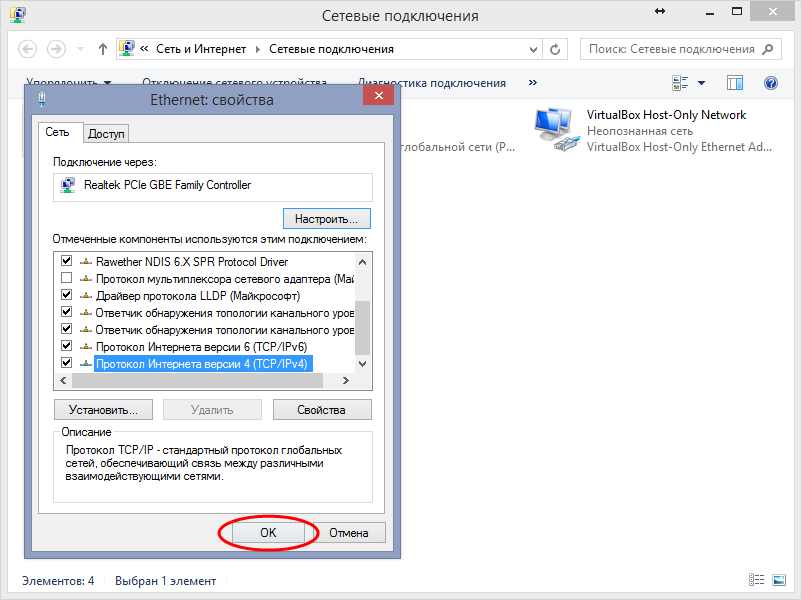Open the Network Connections window system menu icon
Viewport: 802px width, 600px height.
pos(18,15)
